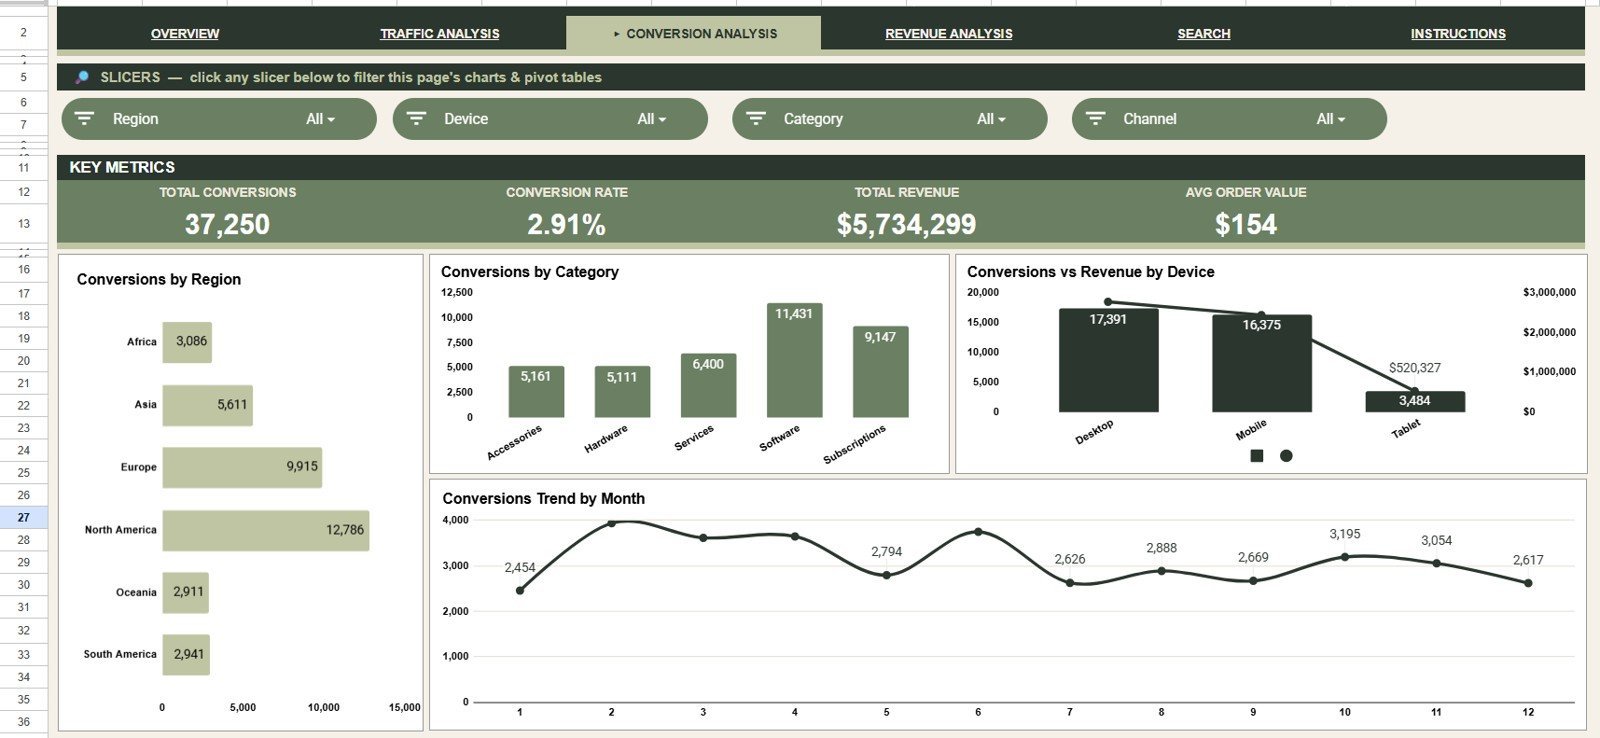Viewport: 1600px width, 738px height.
Task: Click the Tablet bar showing 3,484
Action: point(1415,401)
